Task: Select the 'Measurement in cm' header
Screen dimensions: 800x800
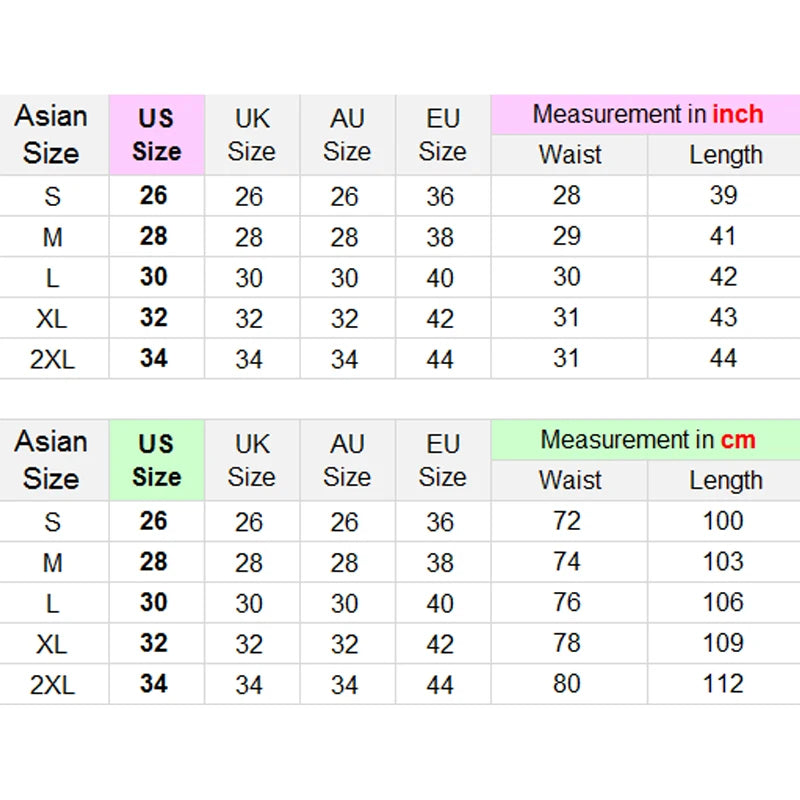Action: point(646,440)
